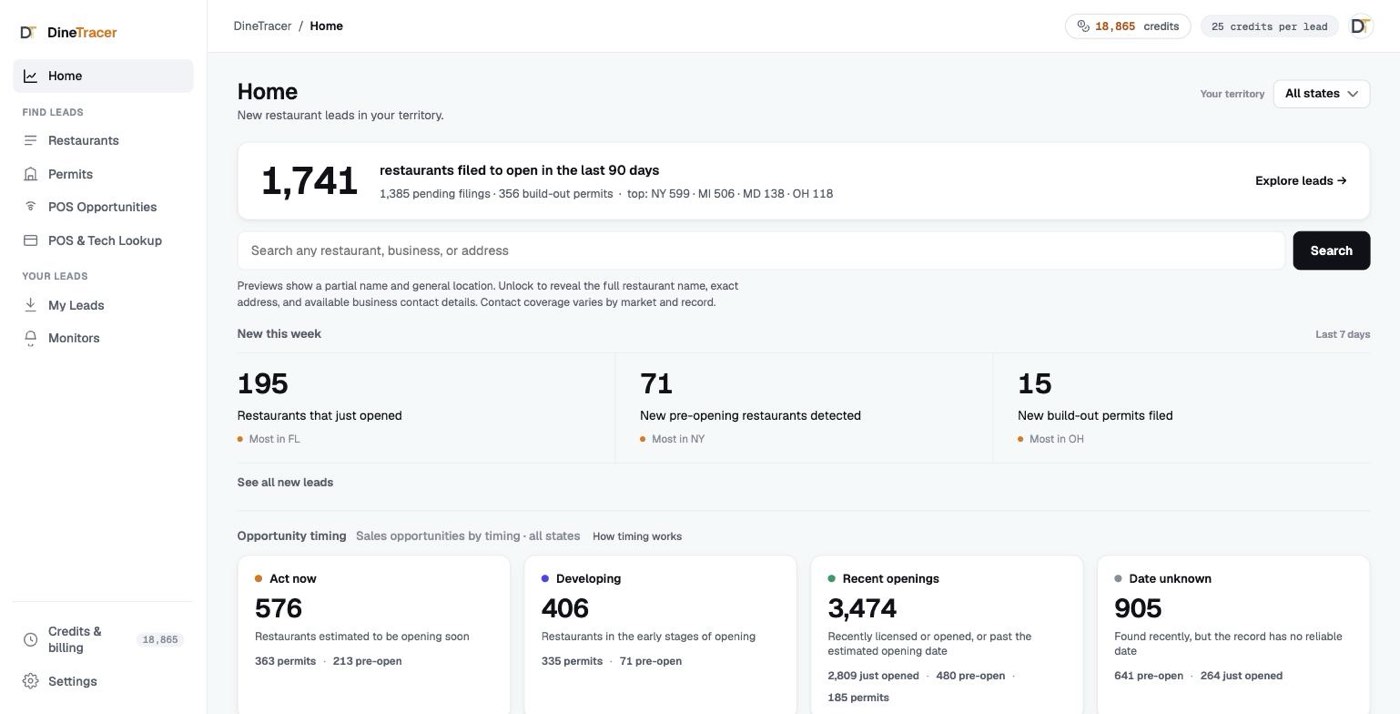1400x714 pixels.
Task: Open the Date unknown opportunity card
Action: pyautogui.click(x=1233, y=635)
